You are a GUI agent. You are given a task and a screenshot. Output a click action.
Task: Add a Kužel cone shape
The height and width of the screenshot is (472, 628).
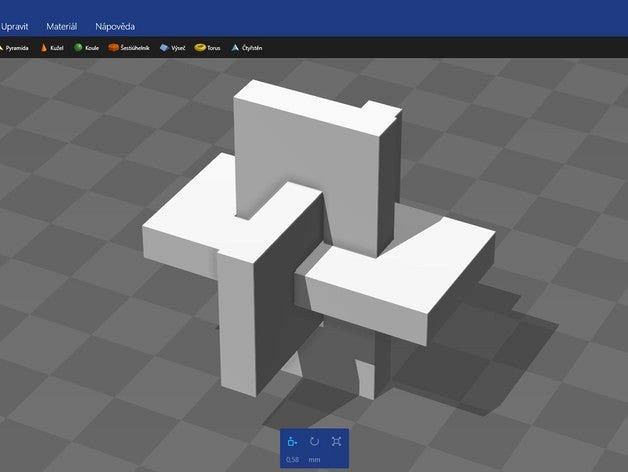coord(56,47)
